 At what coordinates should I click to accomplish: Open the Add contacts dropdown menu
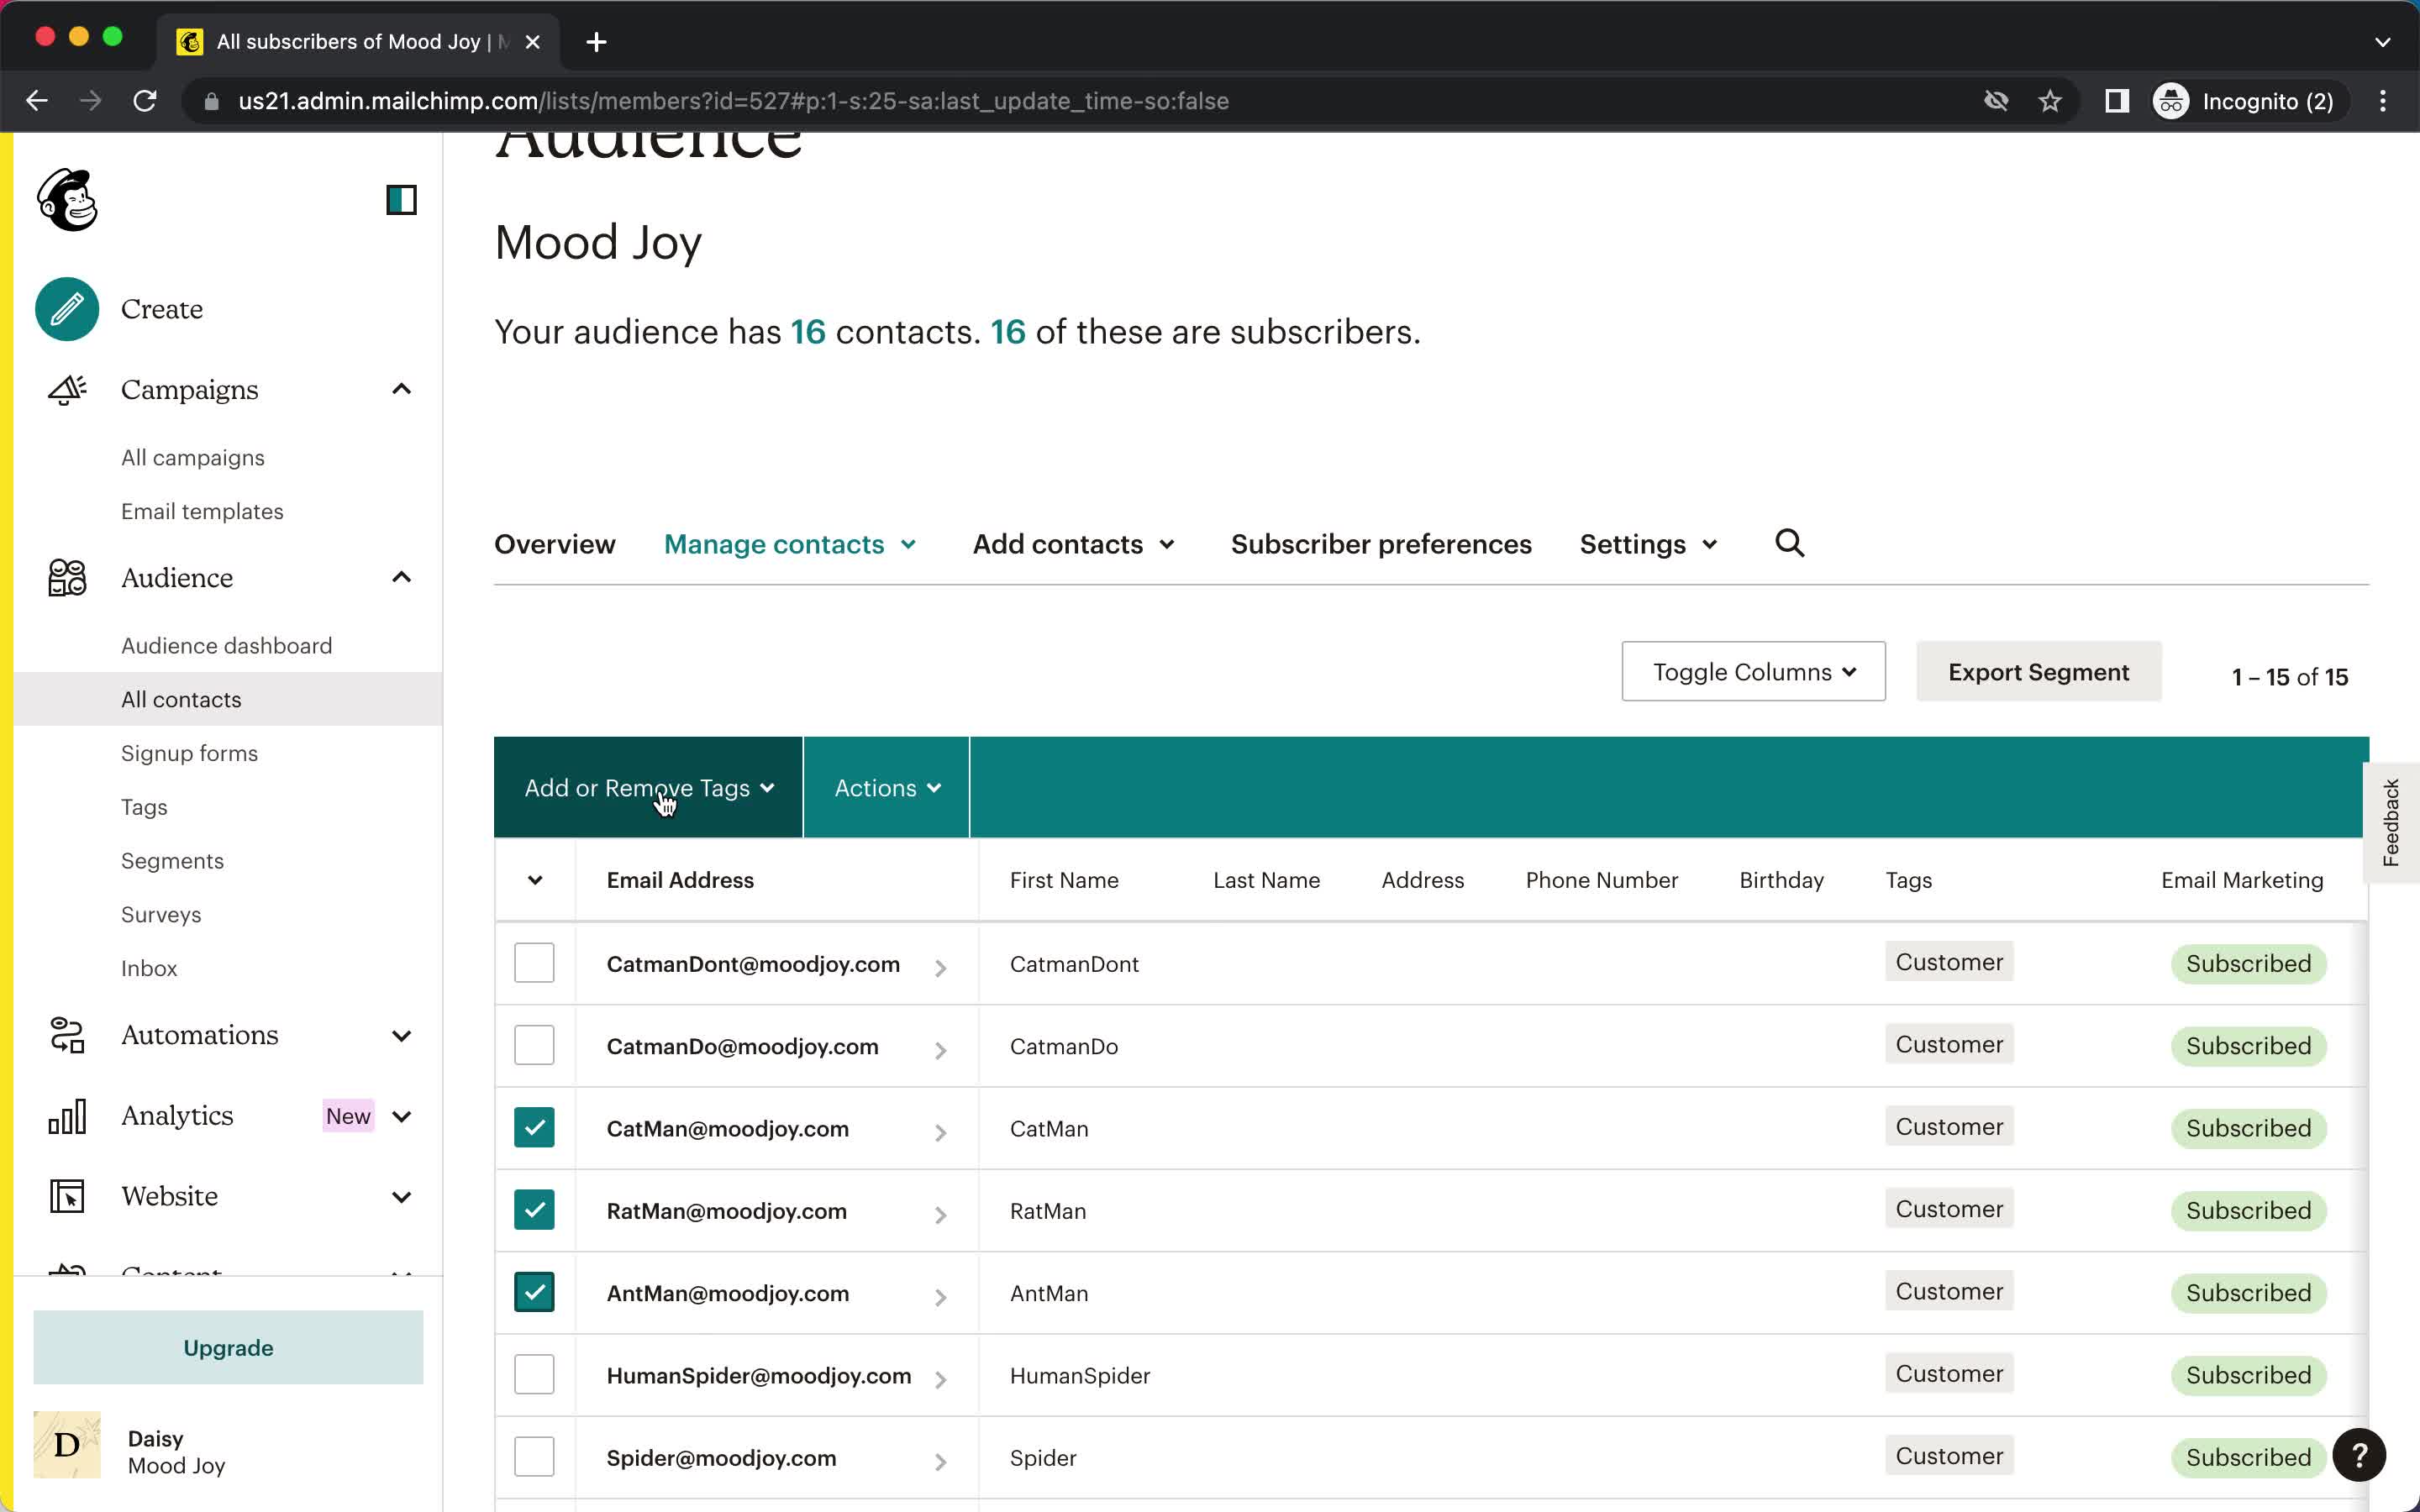click(1071, 542)
